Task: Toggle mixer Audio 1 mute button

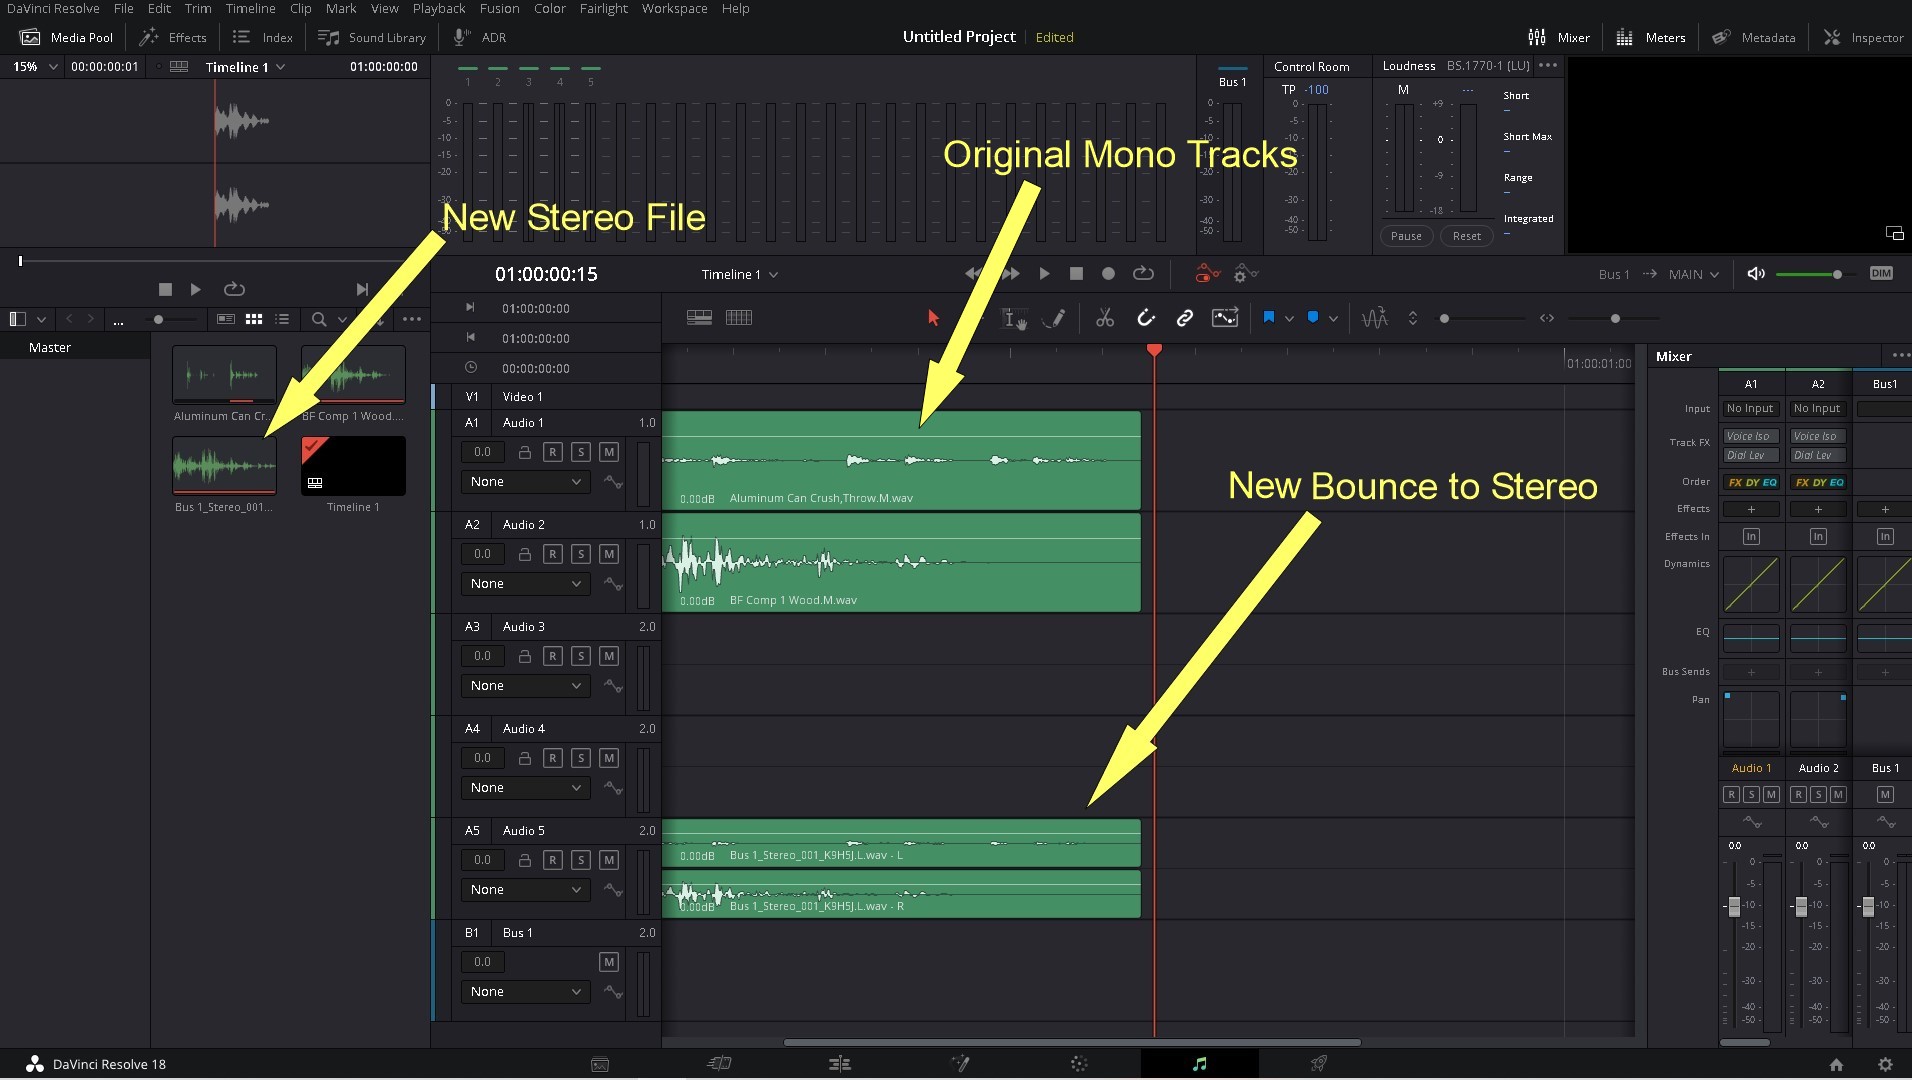Action: coord(1771,795)
